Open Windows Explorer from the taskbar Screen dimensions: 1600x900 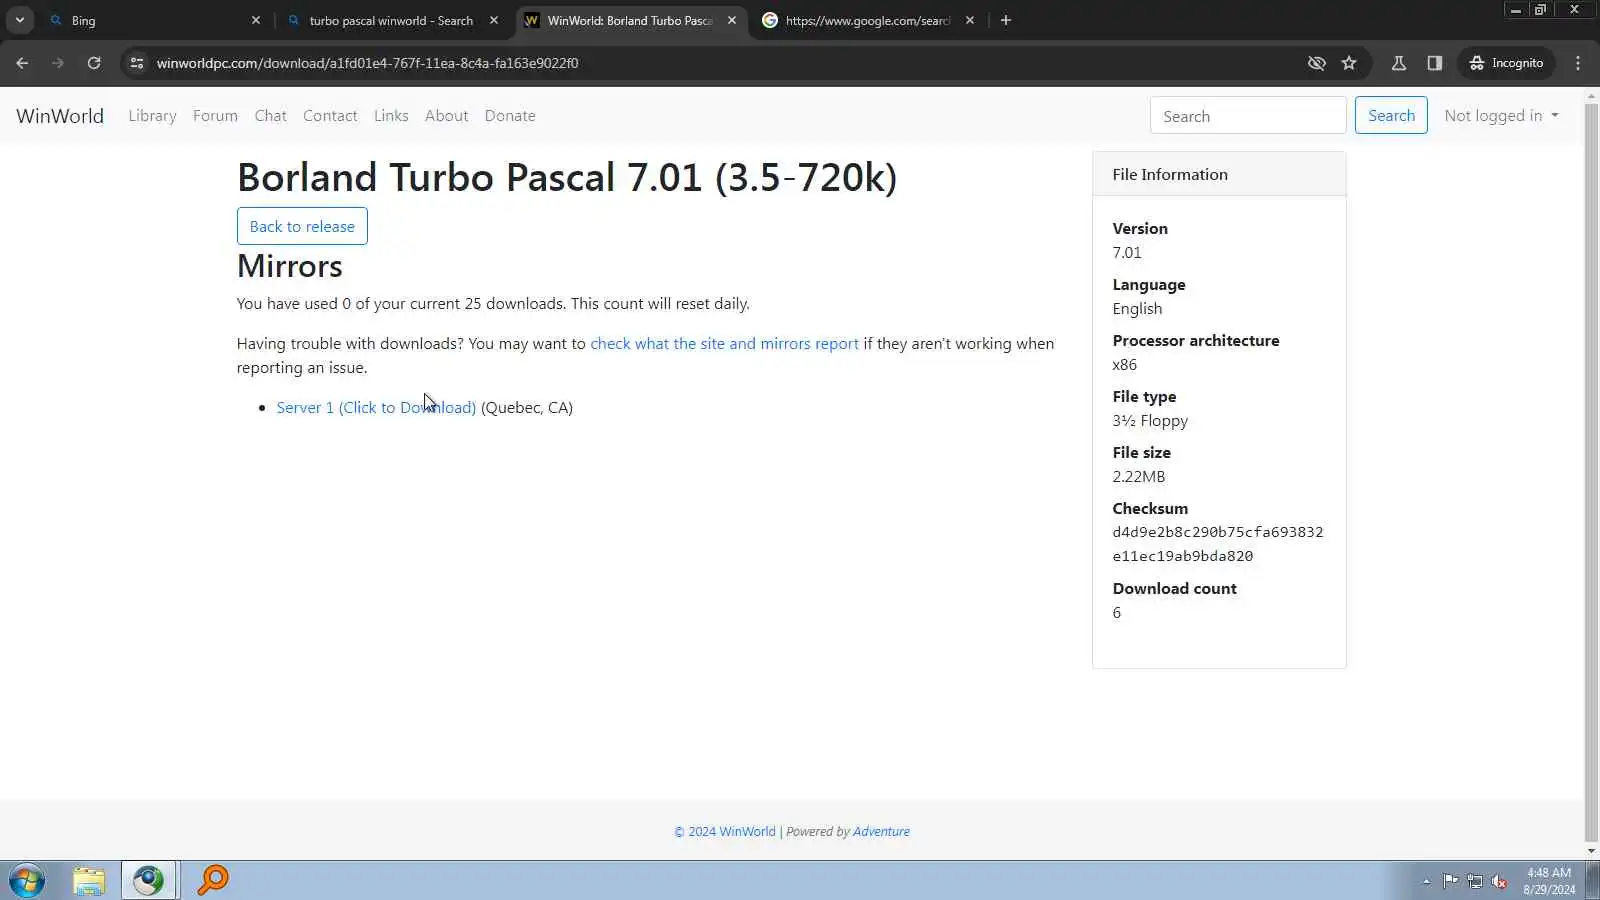tap(89, 881)
